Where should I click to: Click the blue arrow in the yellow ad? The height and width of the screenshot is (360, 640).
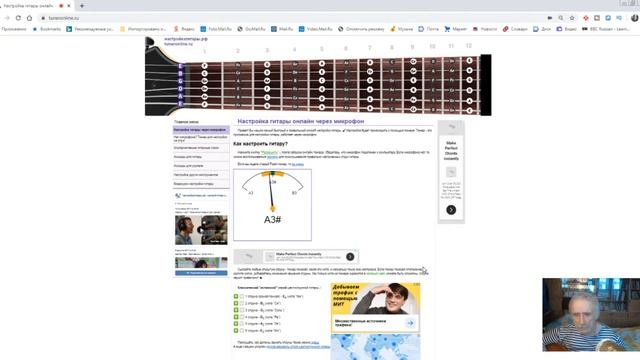tap(410, 323)
